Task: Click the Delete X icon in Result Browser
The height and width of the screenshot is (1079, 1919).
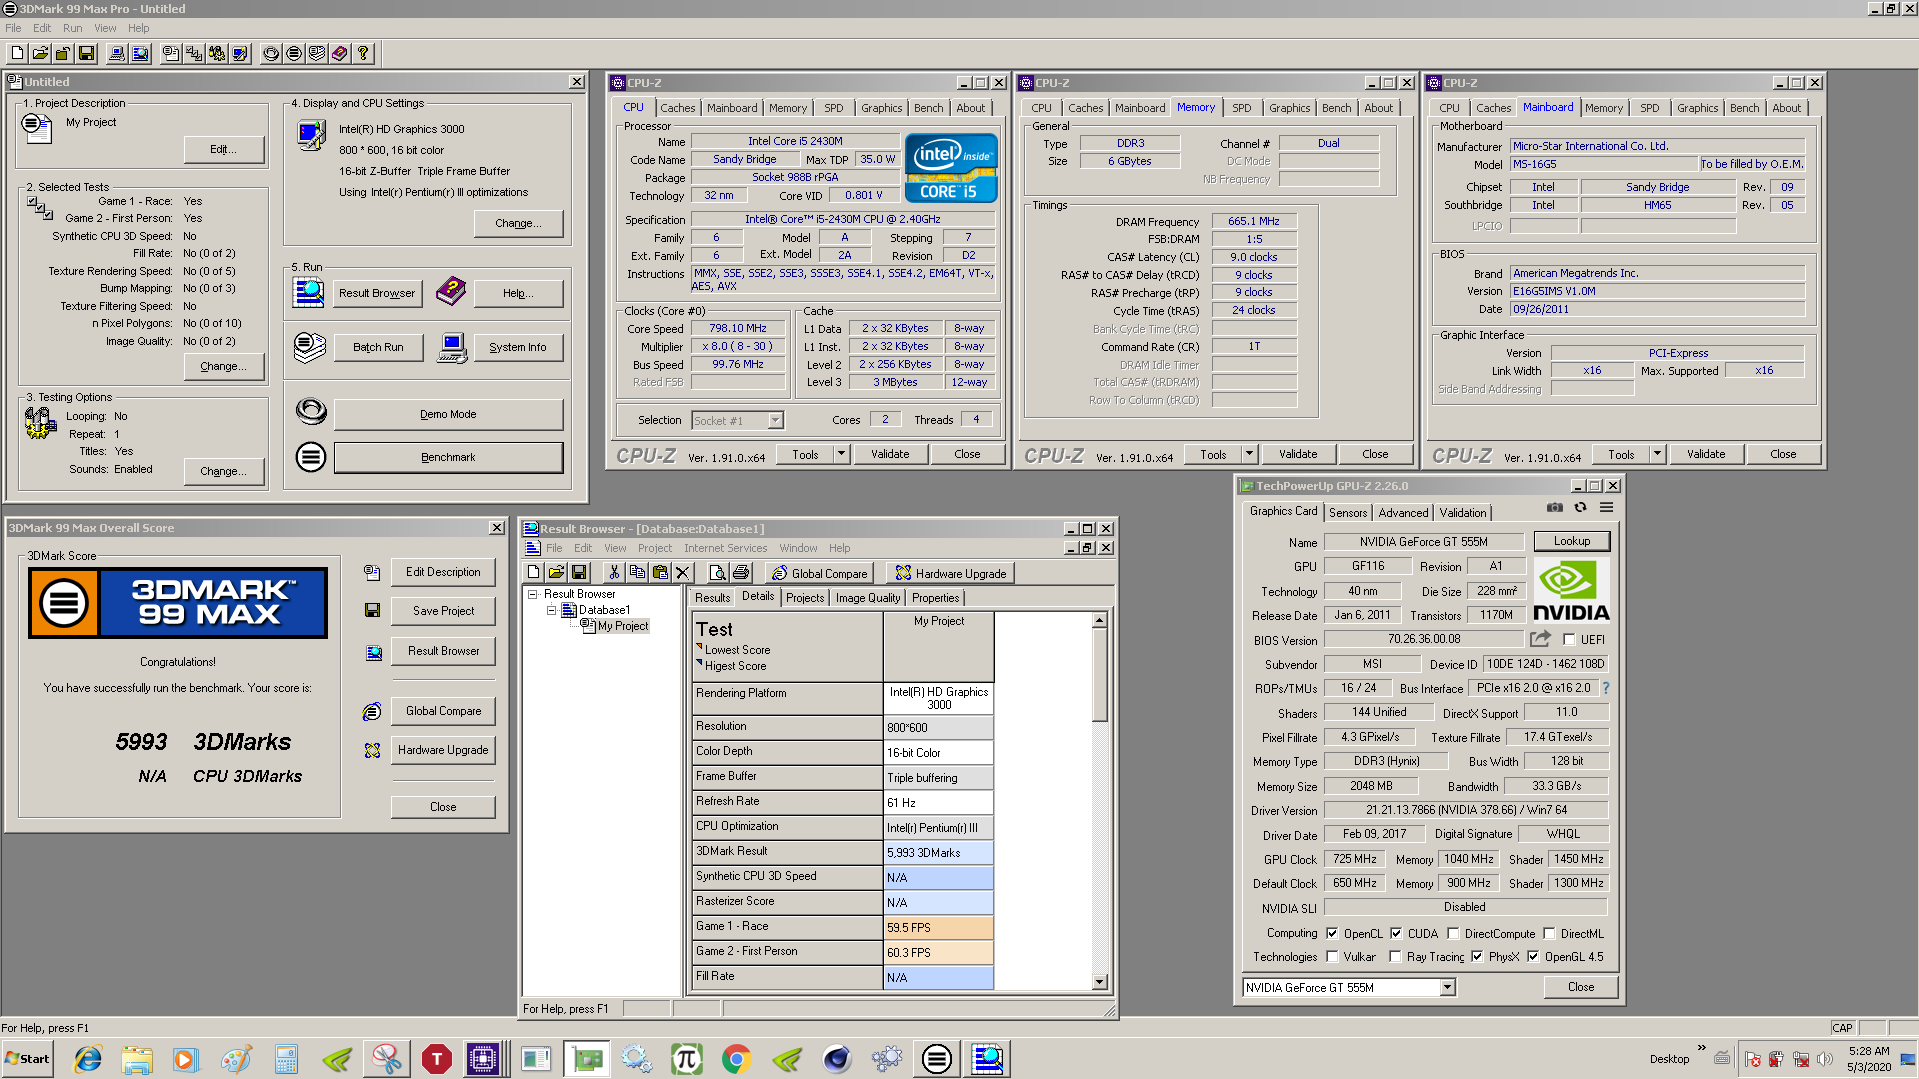Action: click(x=683, y=572)
